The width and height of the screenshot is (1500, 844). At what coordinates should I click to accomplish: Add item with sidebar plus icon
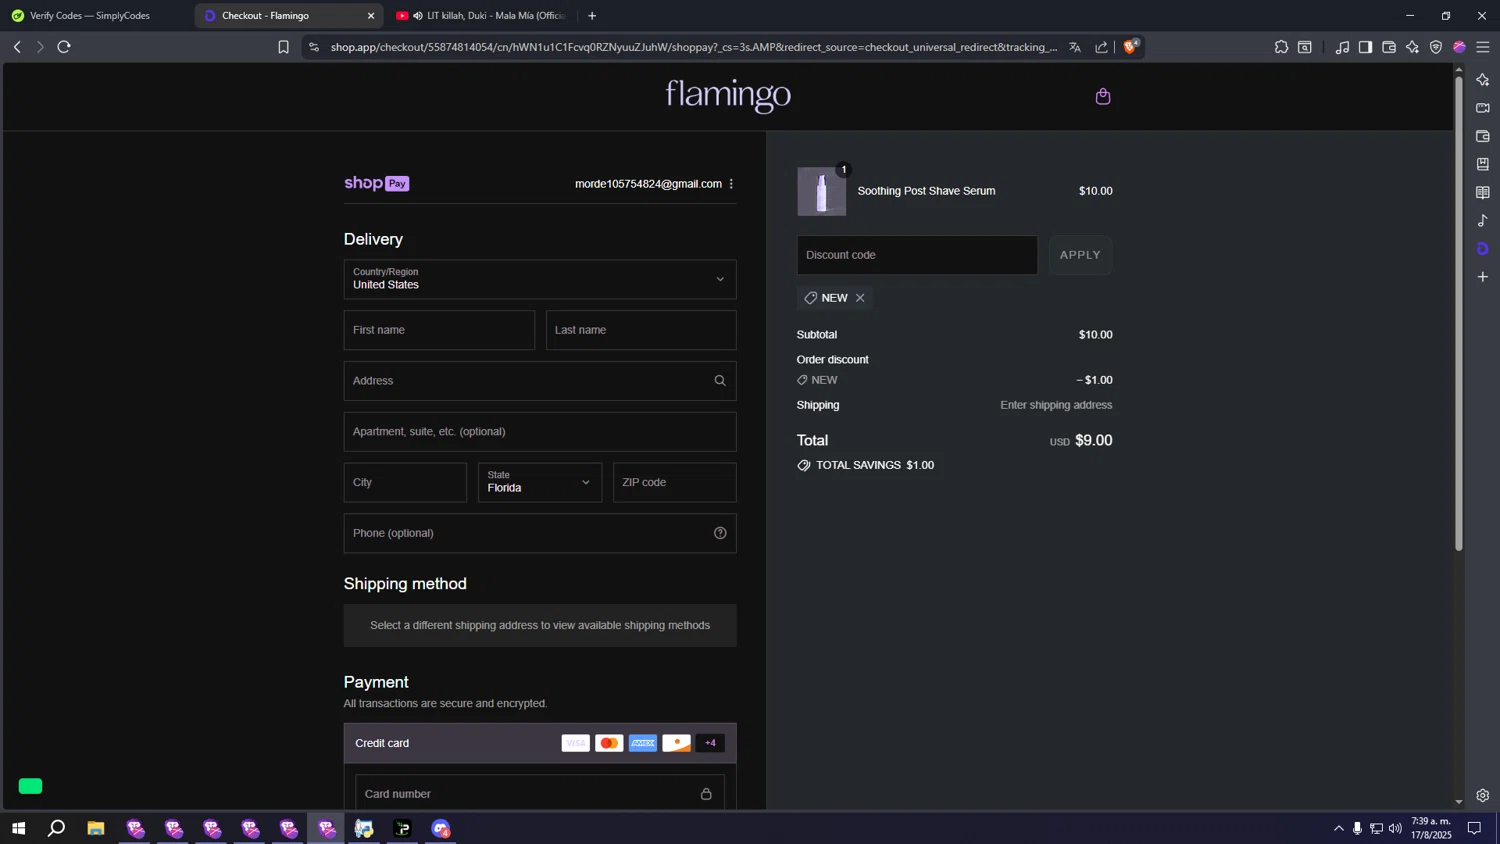1483,277
